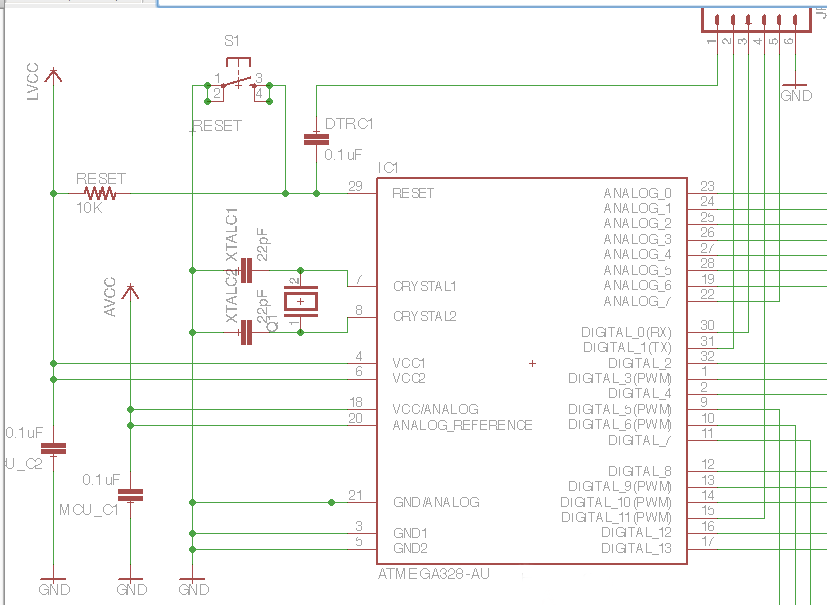Viewport: 827px width, 605px height.
Task: Click the DIGITAL_8 pin label
Action: pyautogui.click(x=640, y=471)
